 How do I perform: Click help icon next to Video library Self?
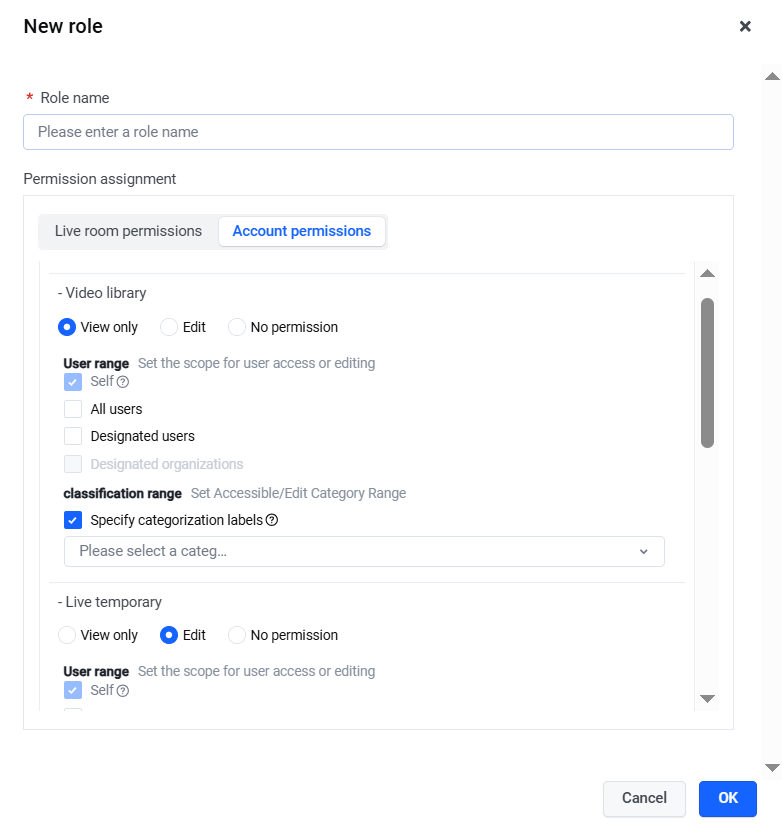[x=123, y=382]
